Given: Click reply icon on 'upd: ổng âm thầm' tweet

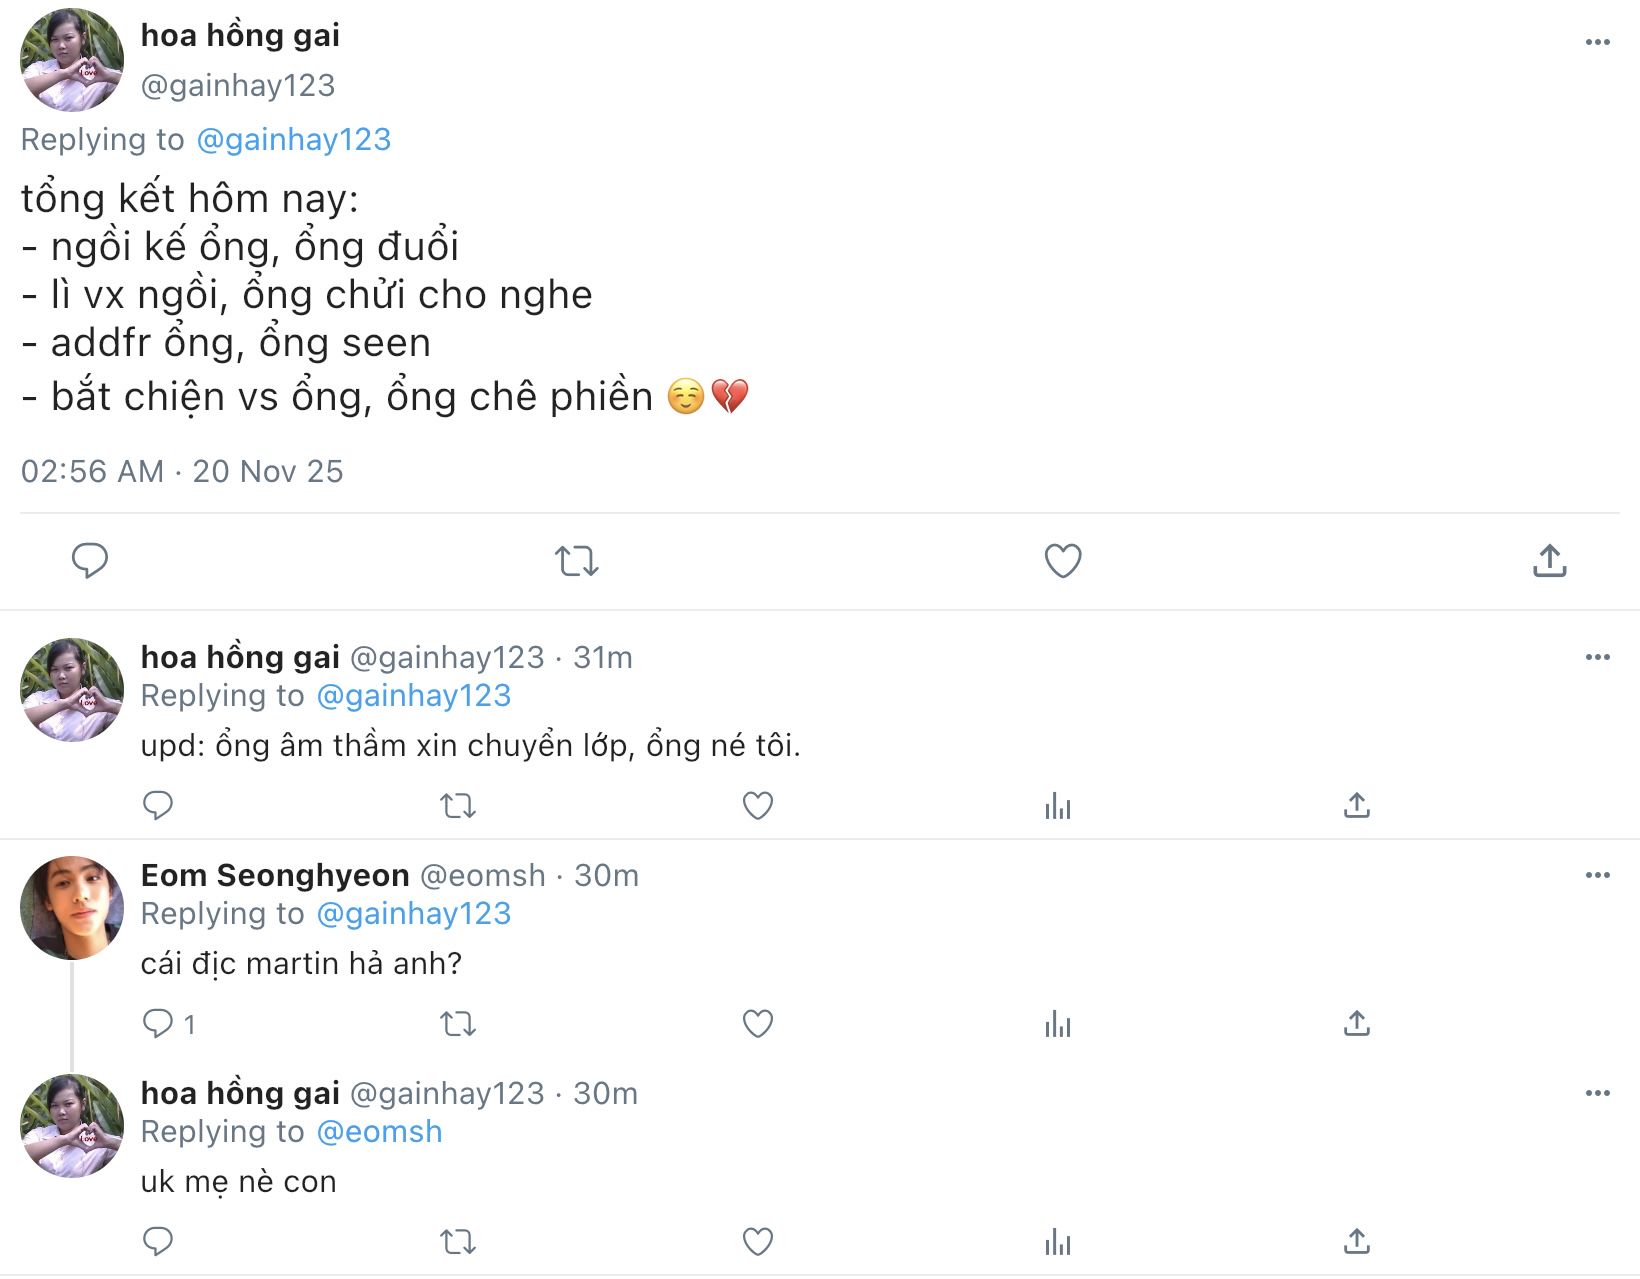Looking at the screenshot, I should tap(158, 805).
